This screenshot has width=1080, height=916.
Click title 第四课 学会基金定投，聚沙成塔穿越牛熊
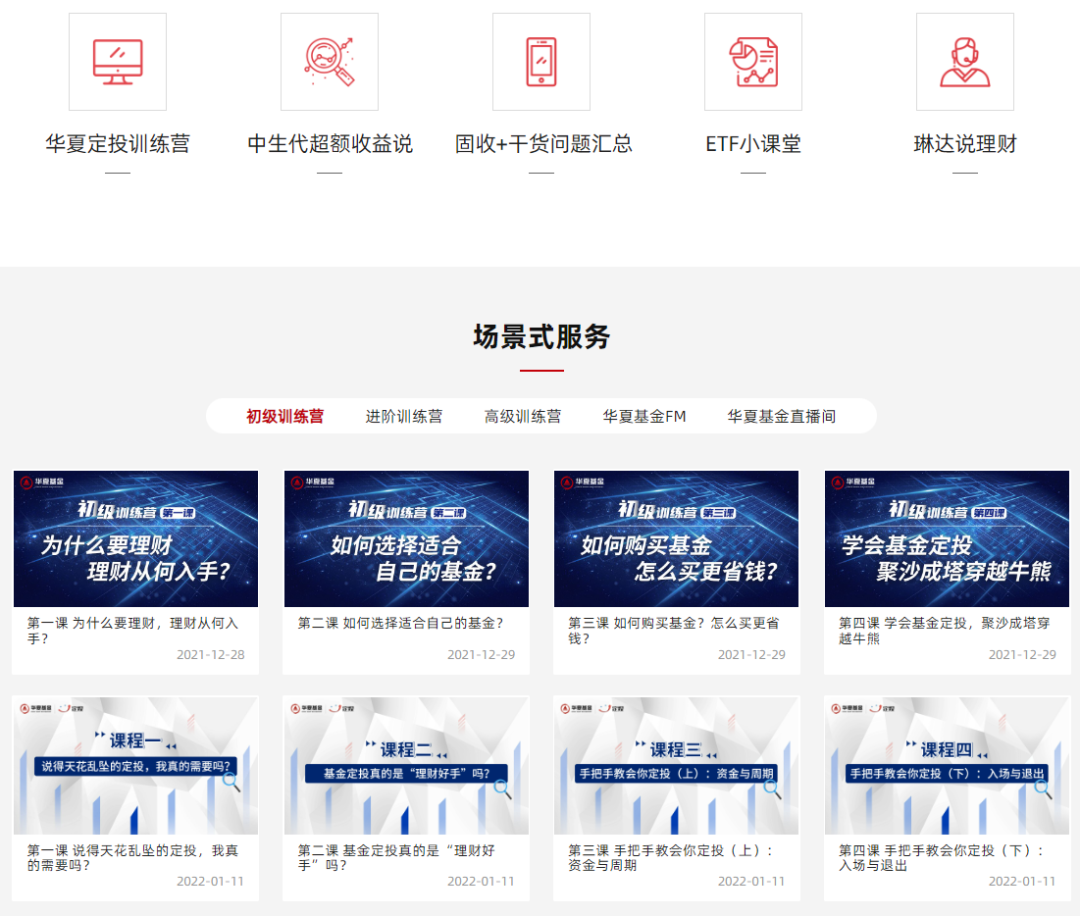(x=944, y=630)
